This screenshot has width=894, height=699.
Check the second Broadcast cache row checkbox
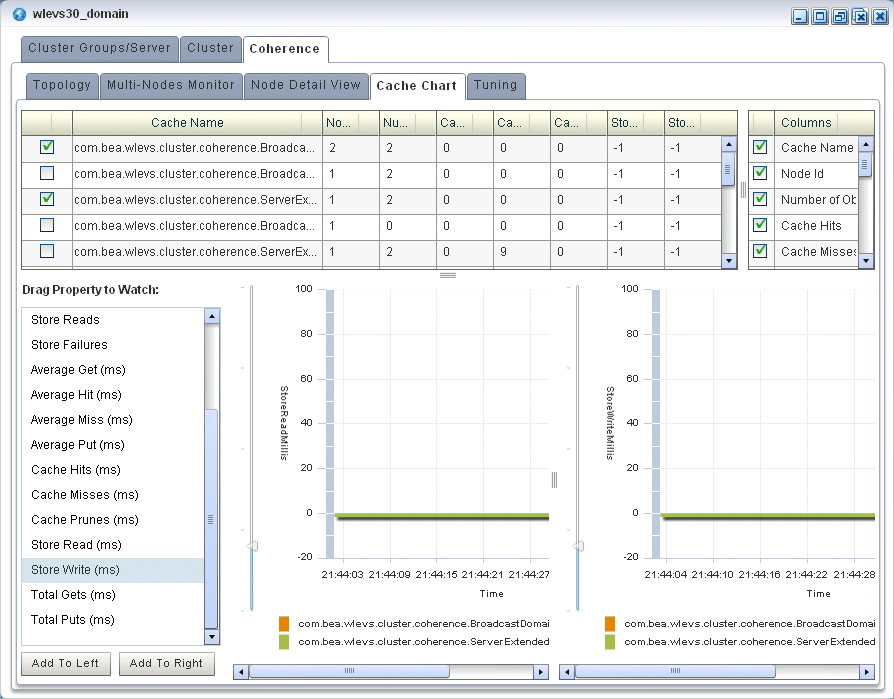click(x=47, y=173)
